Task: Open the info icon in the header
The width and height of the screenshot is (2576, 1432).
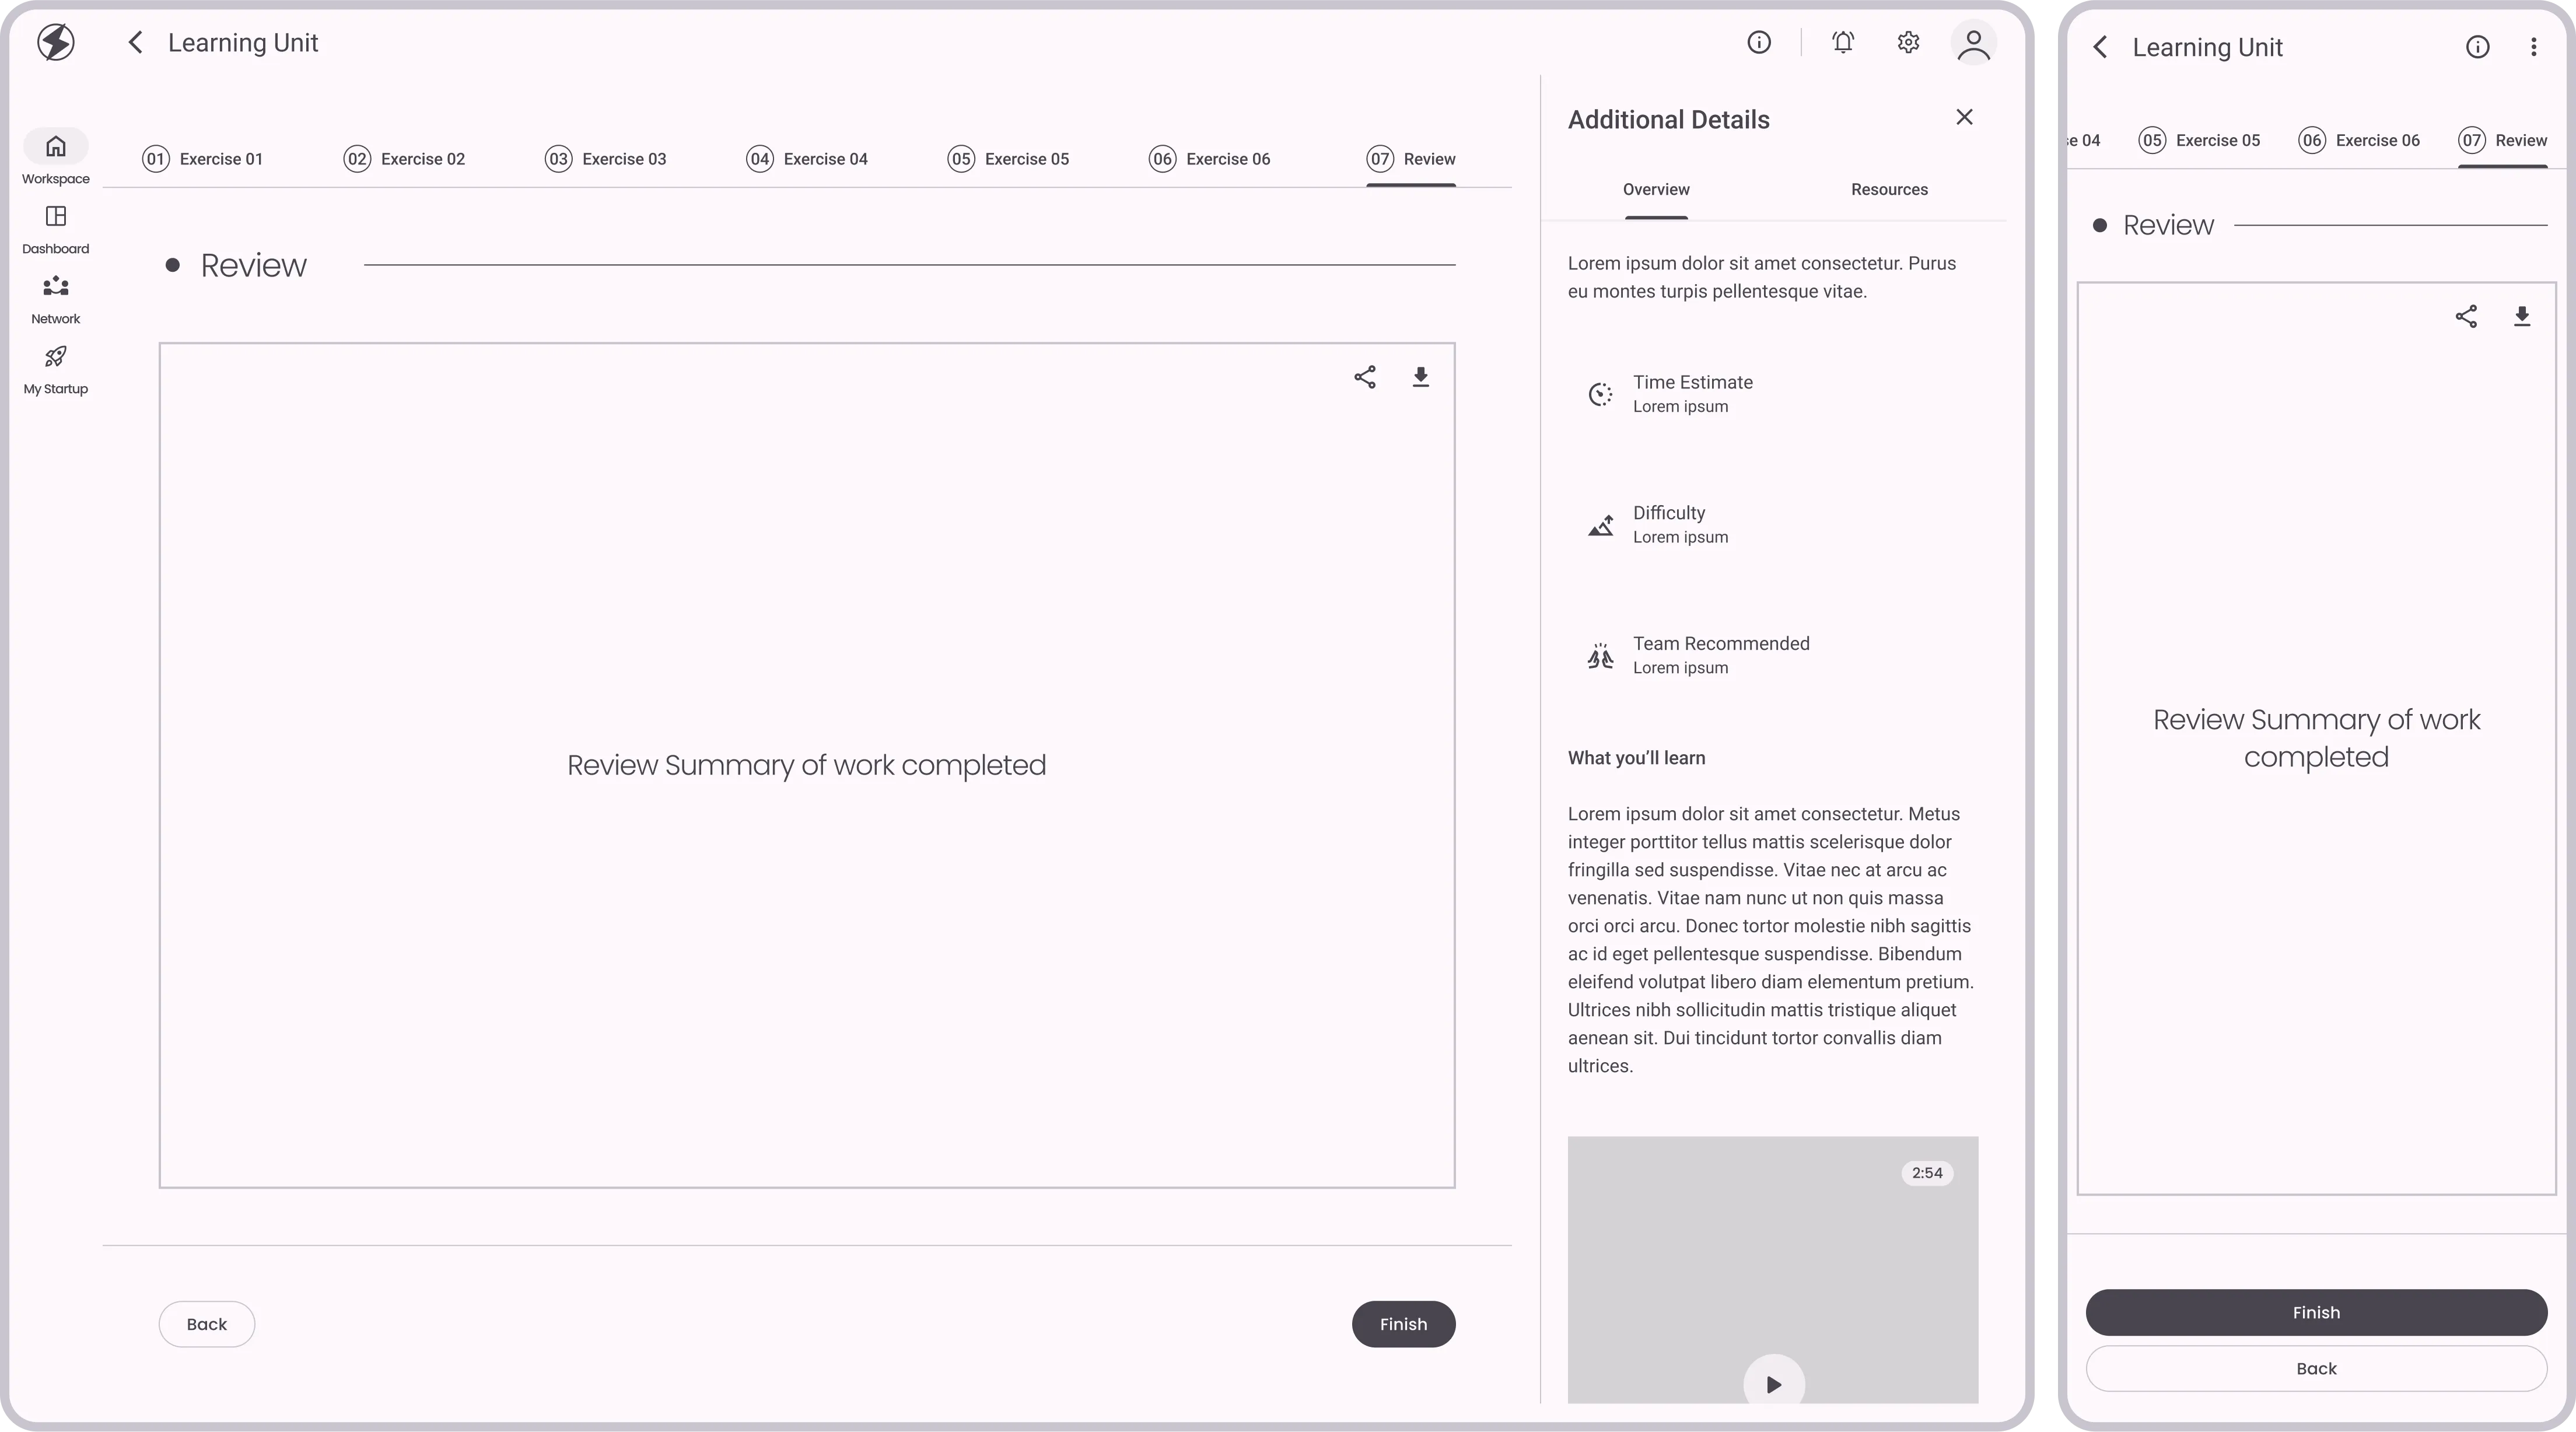Action: [x=1759, y=42]
